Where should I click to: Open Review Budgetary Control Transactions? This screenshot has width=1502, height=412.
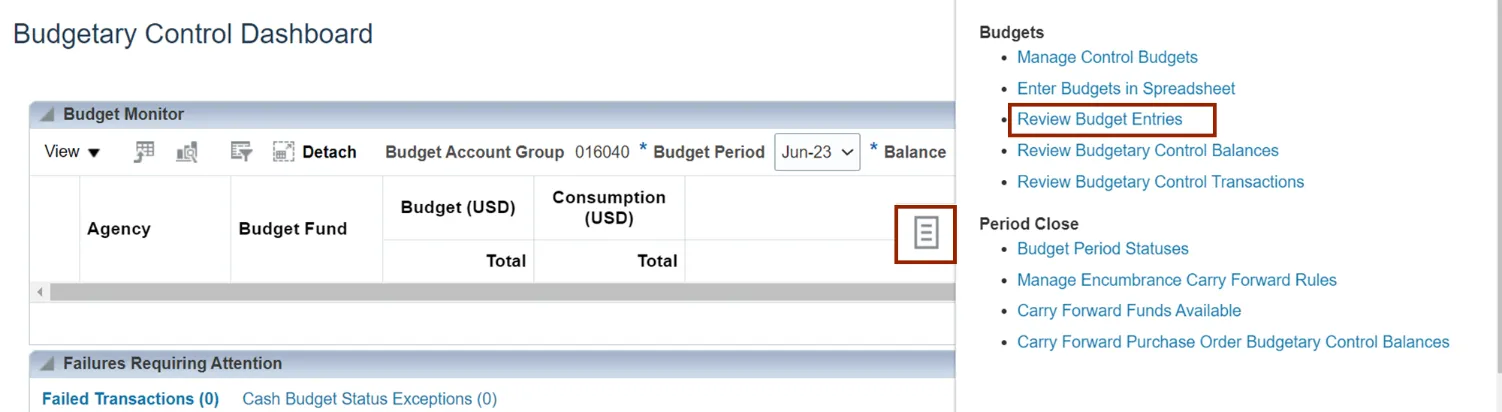pyautogui.click(x=1160, y=182)
